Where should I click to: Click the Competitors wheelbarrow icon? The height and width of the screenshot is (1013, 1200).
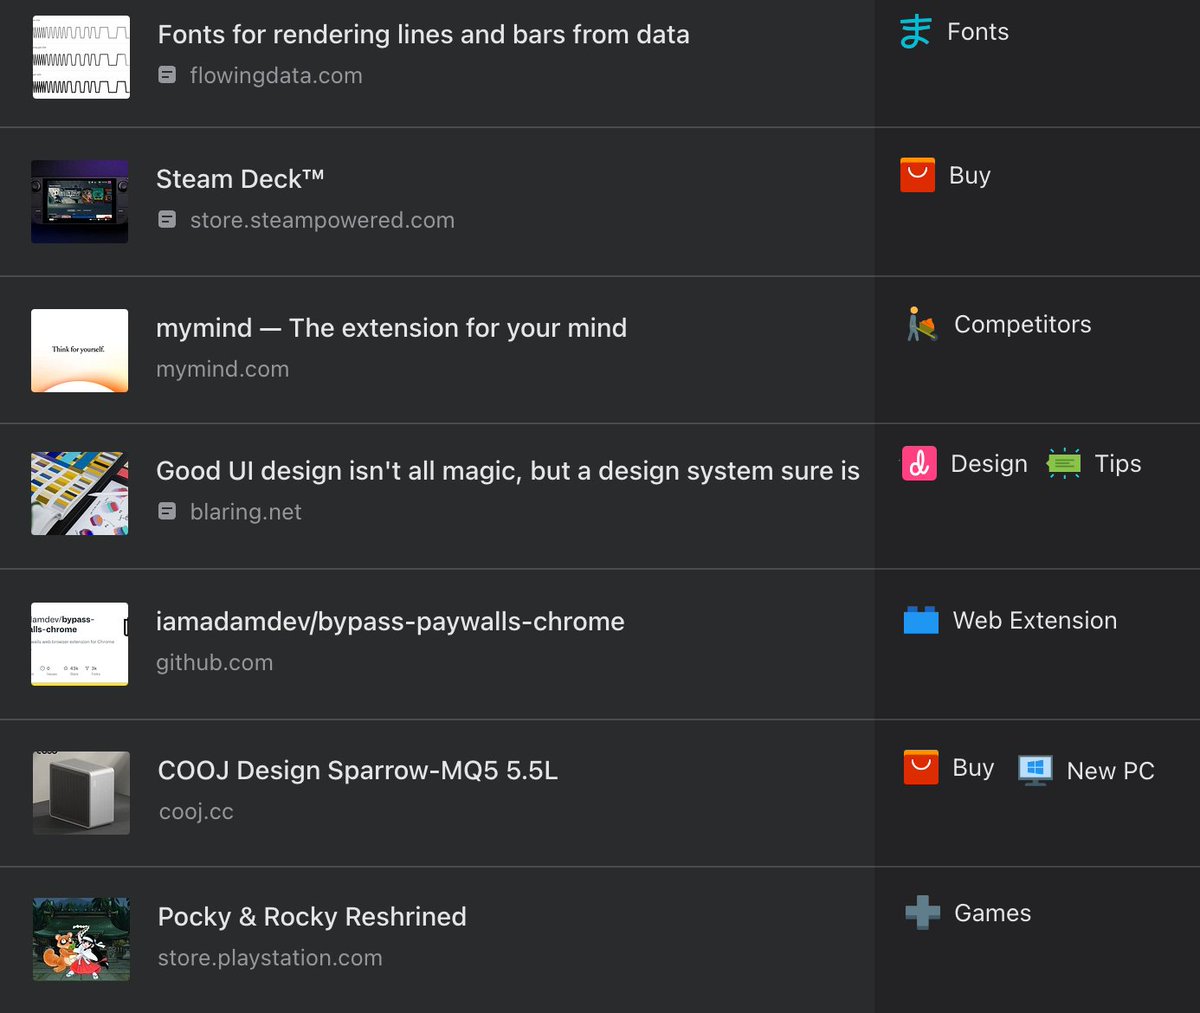click(922, 324)
